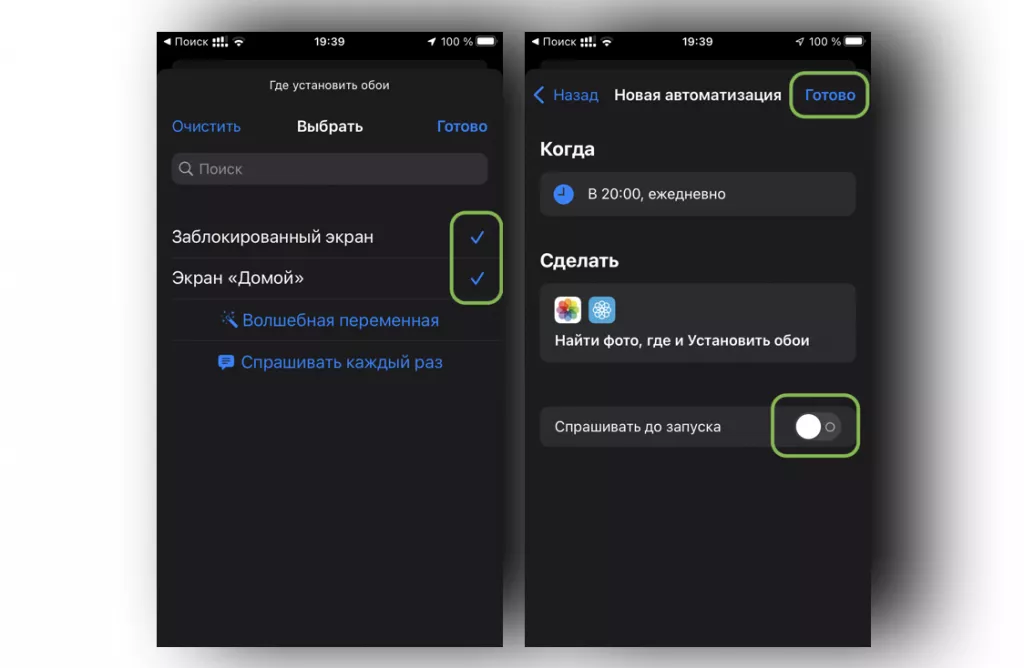
Task: Tap the back chevron beside Назад
Action: [539, 95]
